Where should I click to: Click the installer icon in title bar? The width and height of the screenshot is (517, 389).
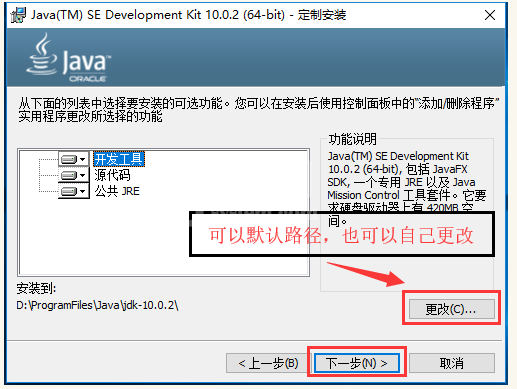click(18, 15)
